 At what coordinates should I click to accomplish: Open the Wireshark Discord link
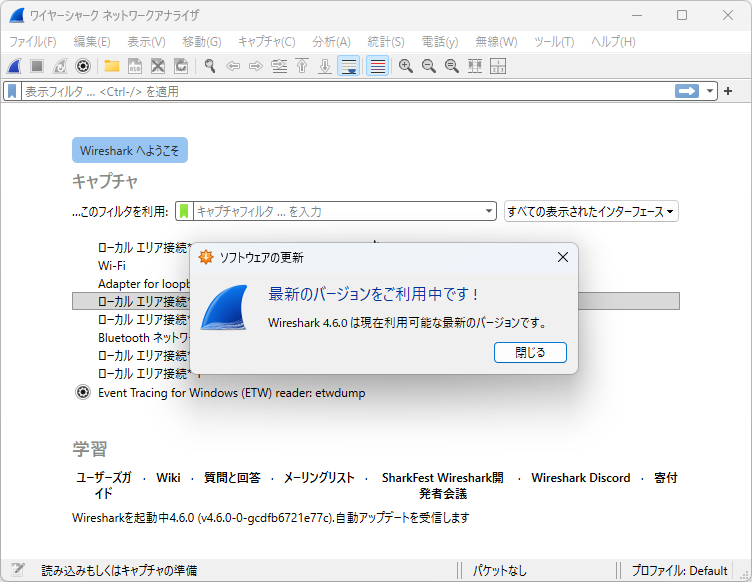(581, 477)
